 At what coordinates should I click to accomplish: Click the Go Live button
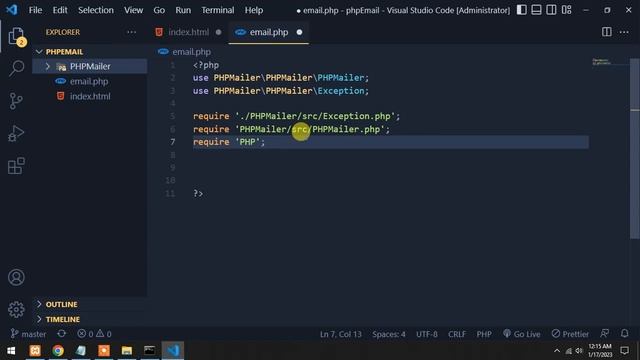click(x=522, y=334)
